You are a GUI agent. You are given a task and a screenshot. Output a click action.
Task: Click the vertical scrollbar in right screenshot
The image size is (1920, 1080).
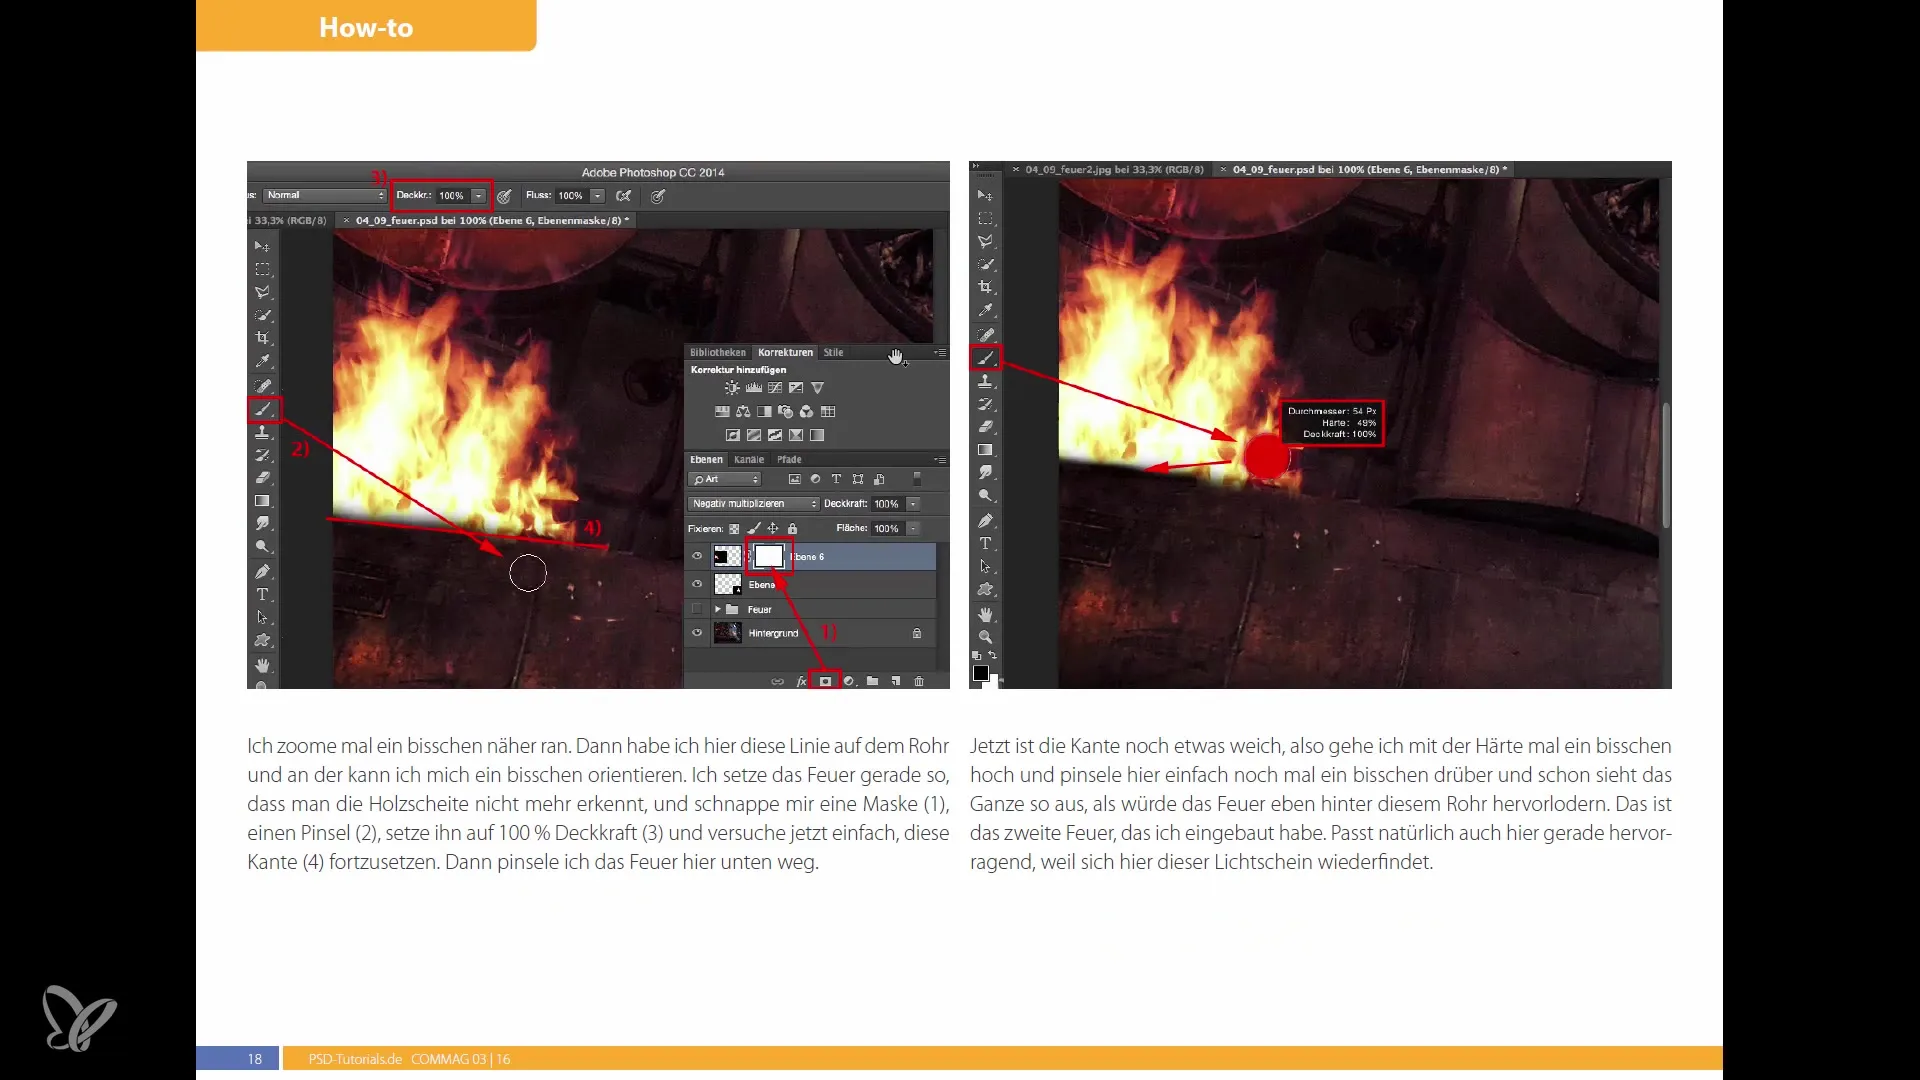[1666, 465]
